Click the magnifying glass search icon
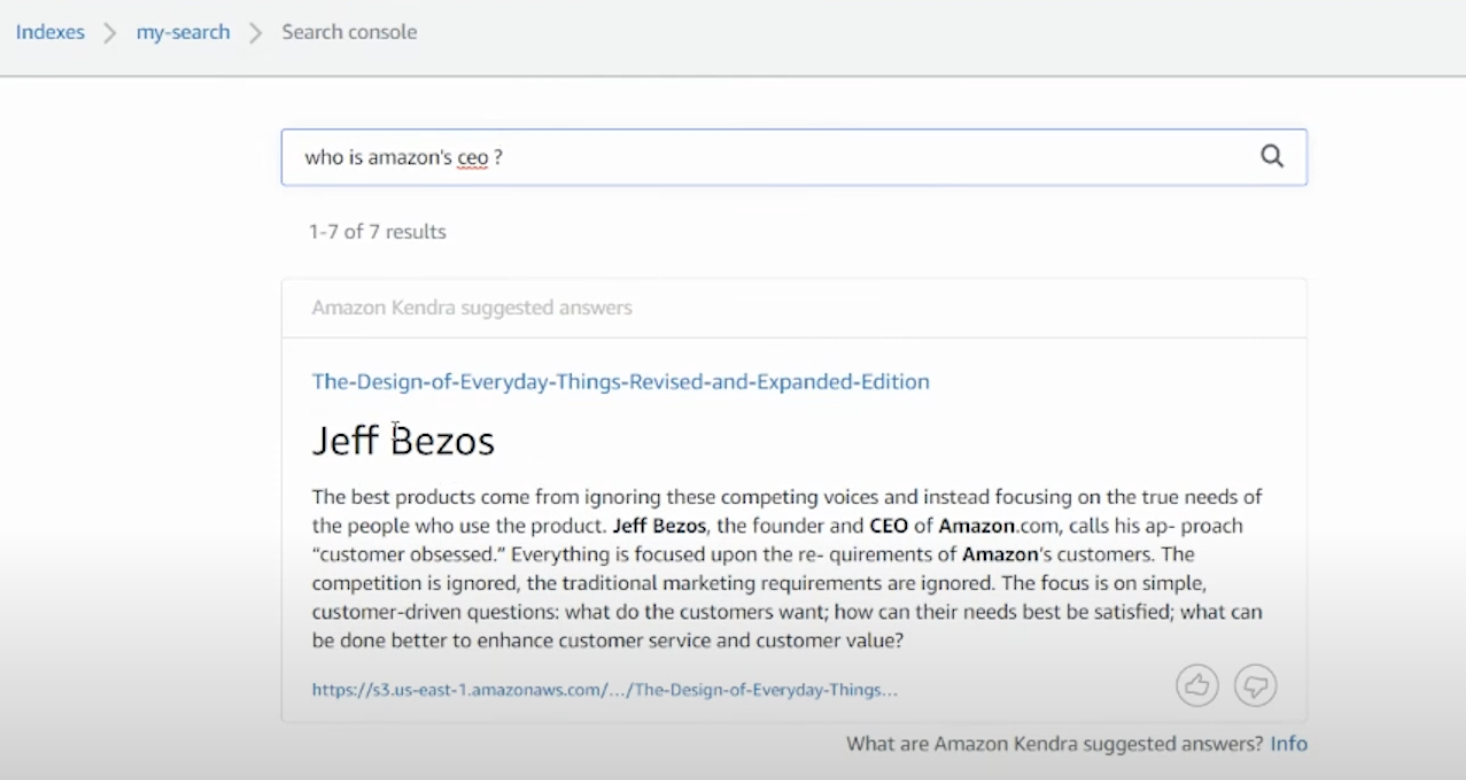The width and height of the screenshot is (1466, 780). pyautogui.click(x=1271, y=156)
